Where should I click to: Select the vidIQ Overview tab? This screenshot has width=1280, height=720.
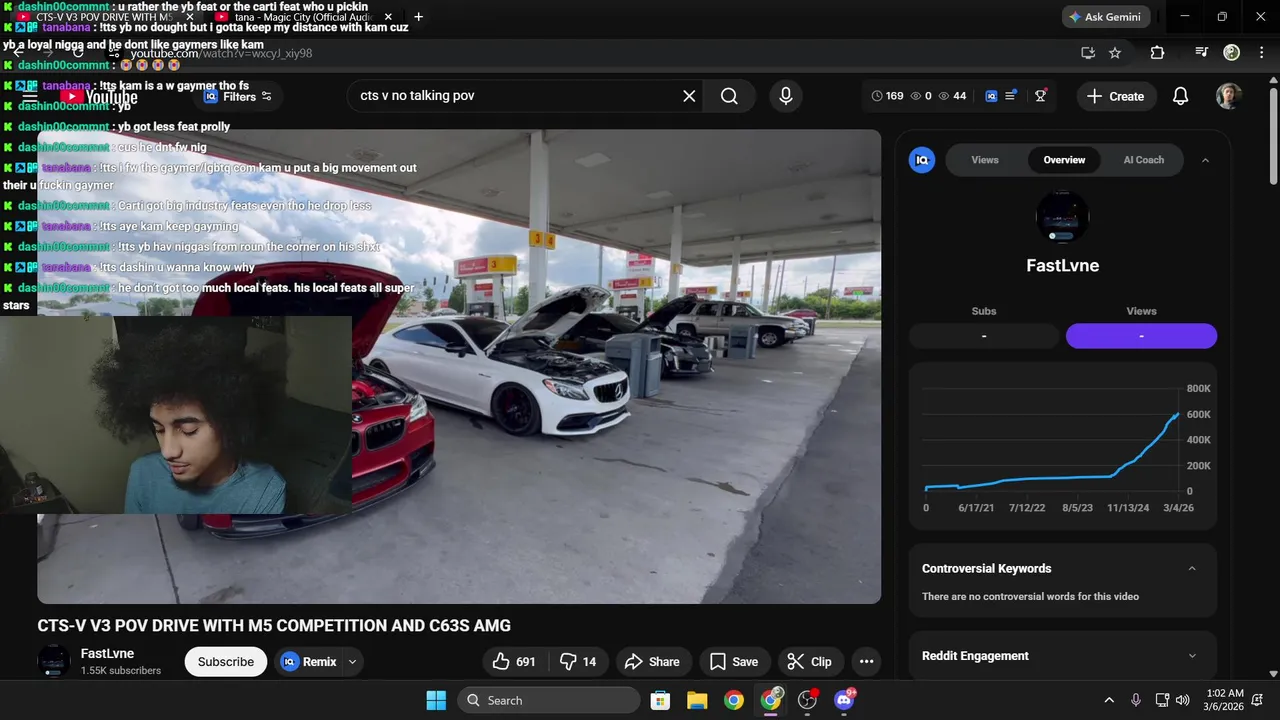pyautogui.click(x=1064, y=160)
